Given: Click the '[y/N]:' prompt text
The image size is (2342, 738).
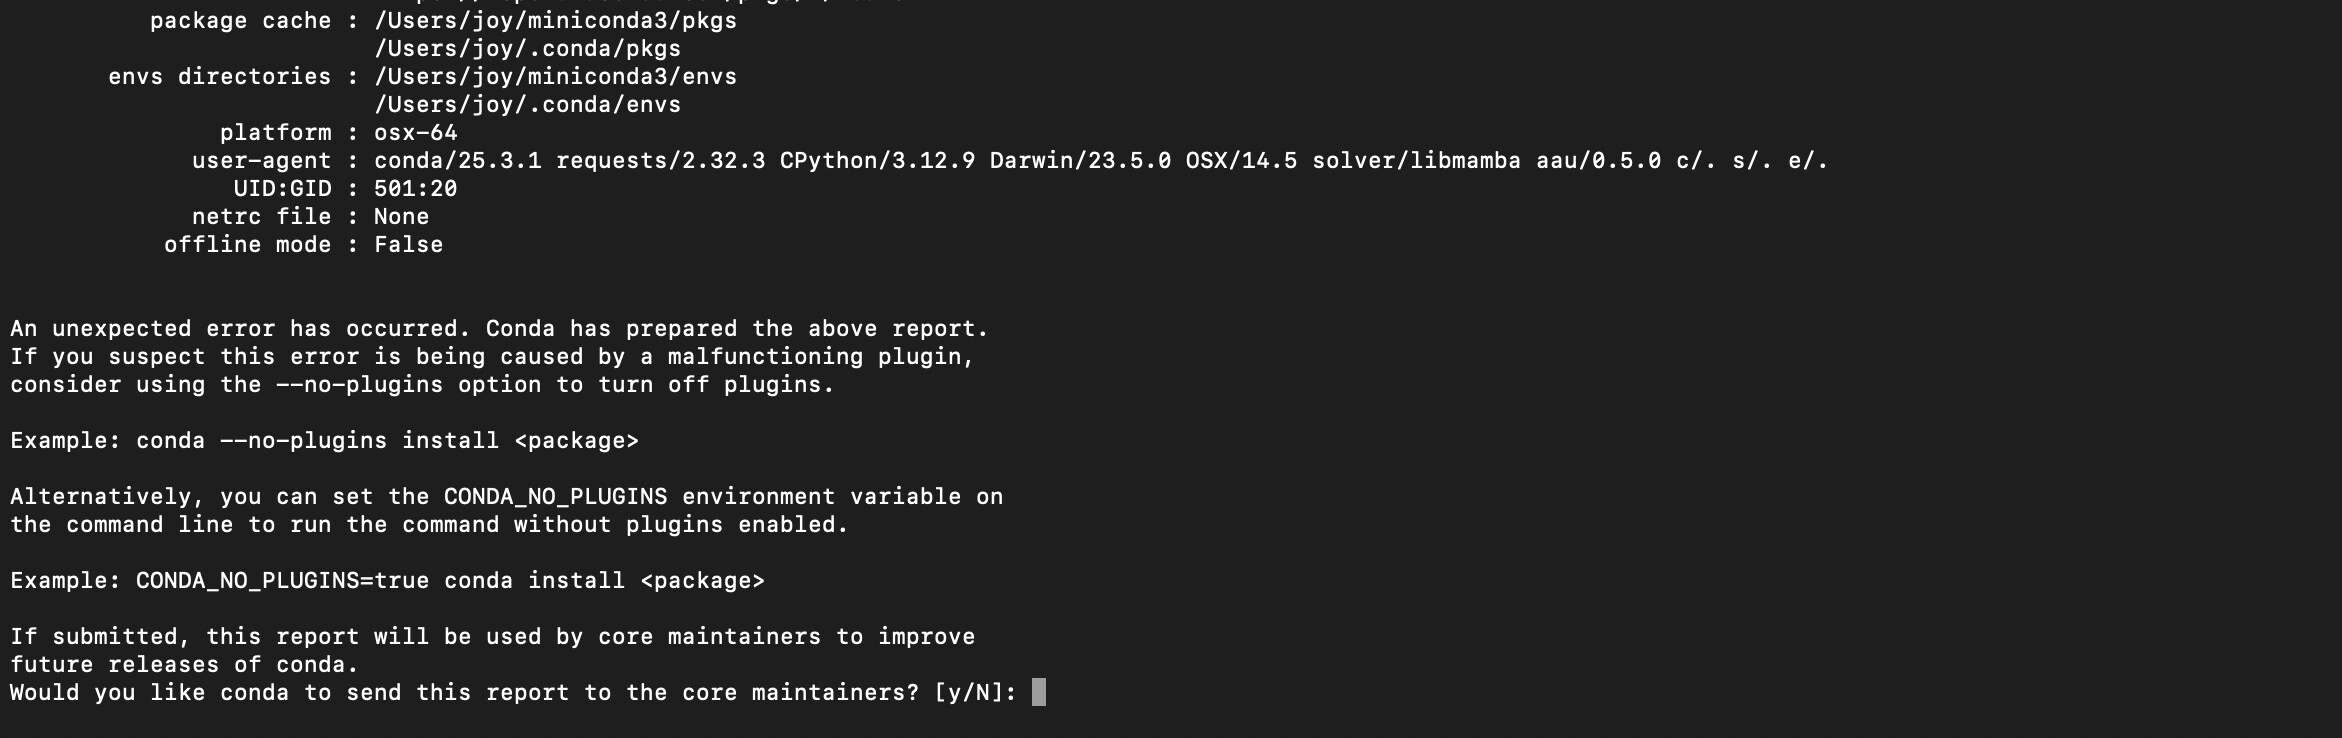Looking at the screenshot, I should pyautogui.click(x=975, y=693).
